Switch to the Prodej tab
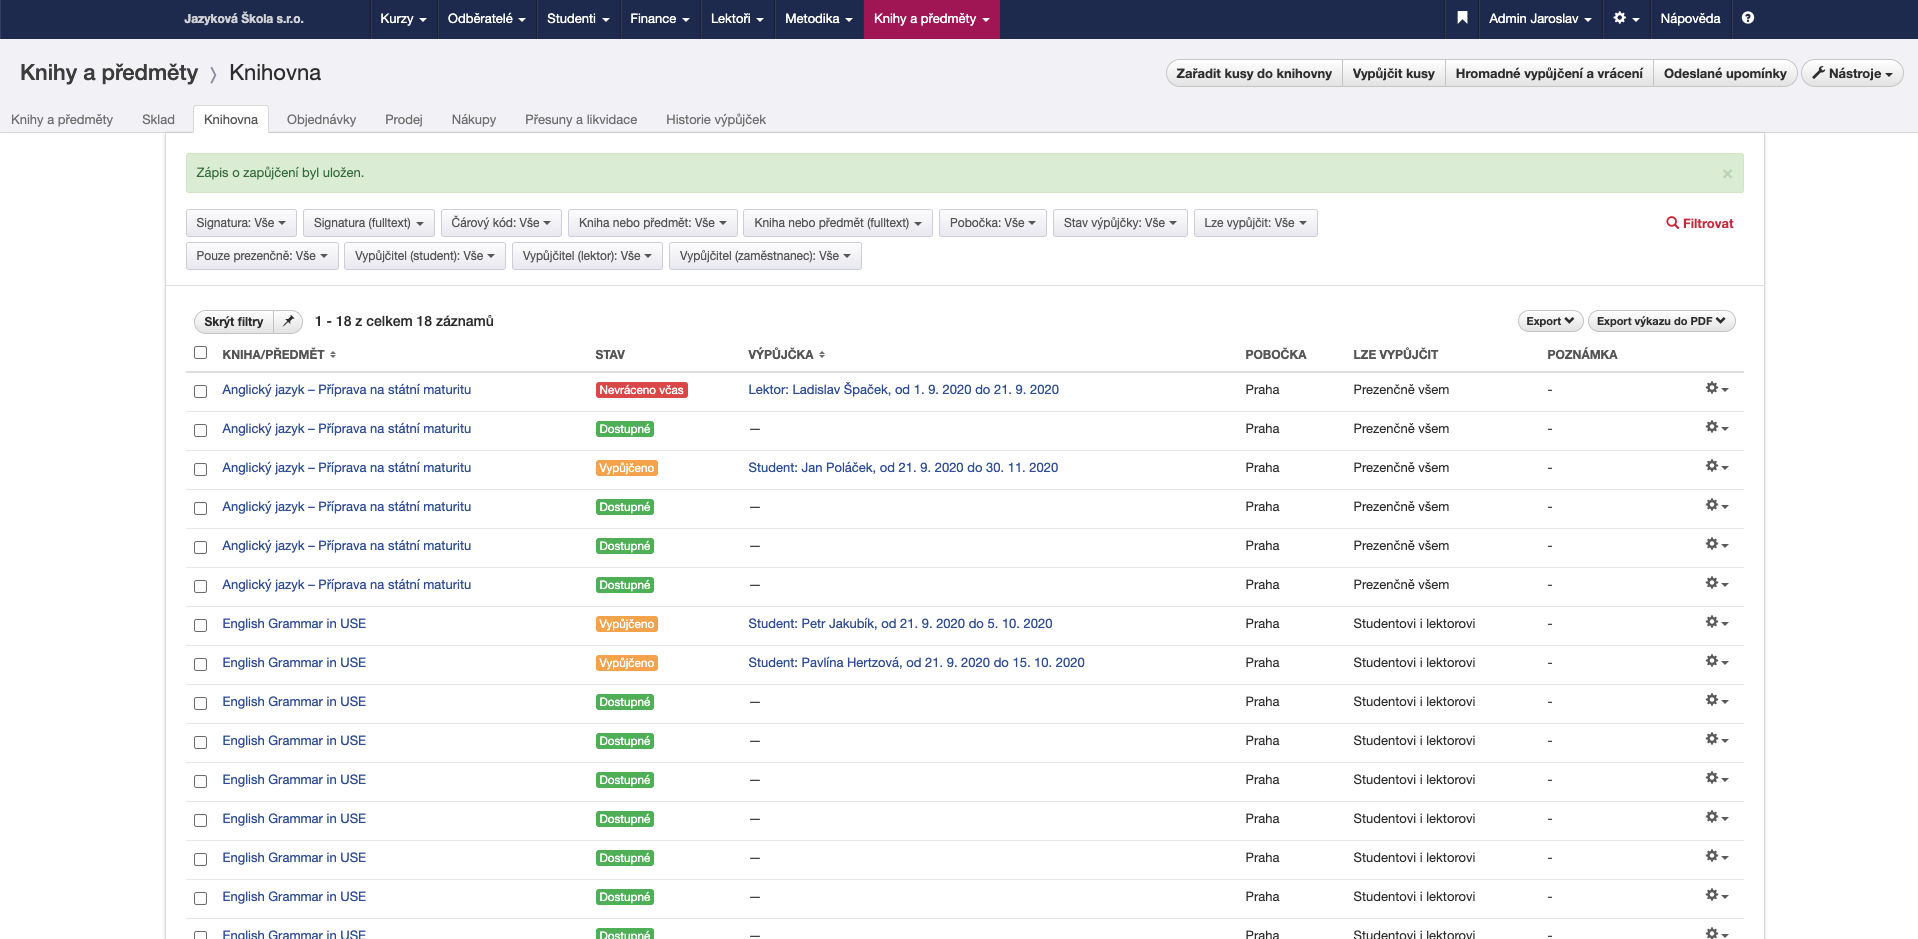Image resolution: width=1918 pixels, height=939 pixels. [404, 119]
